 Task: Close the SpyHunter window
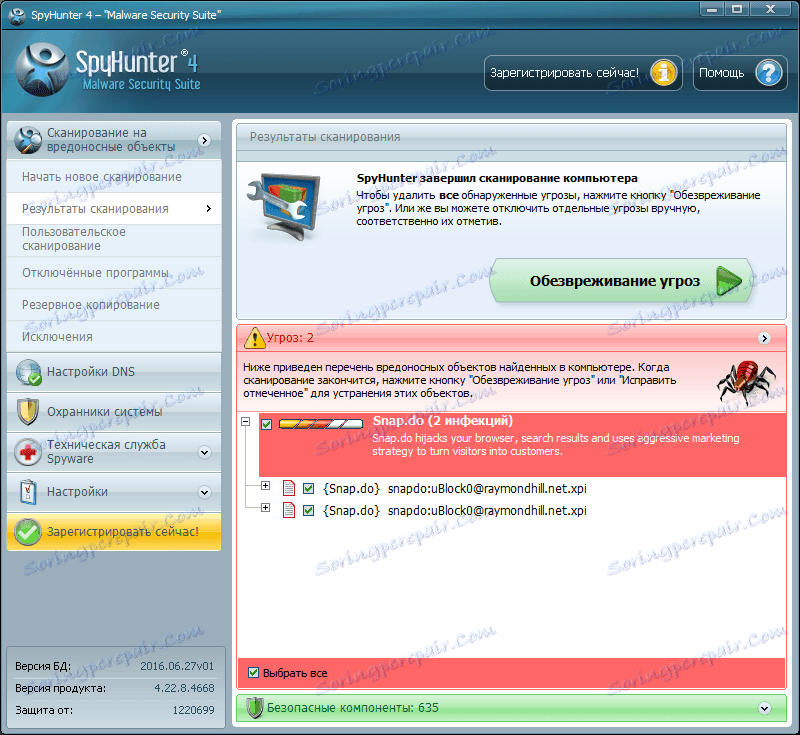(771, 9)
